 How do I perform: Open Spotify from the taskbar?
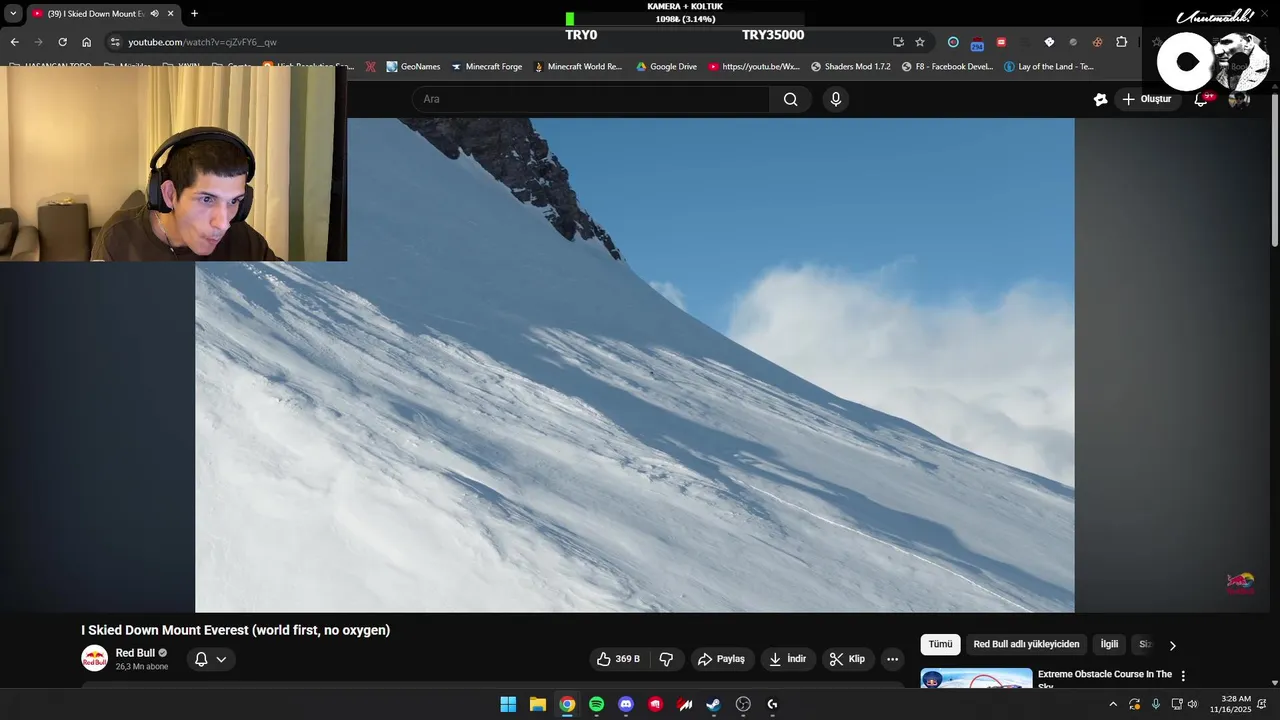(596, 704)
